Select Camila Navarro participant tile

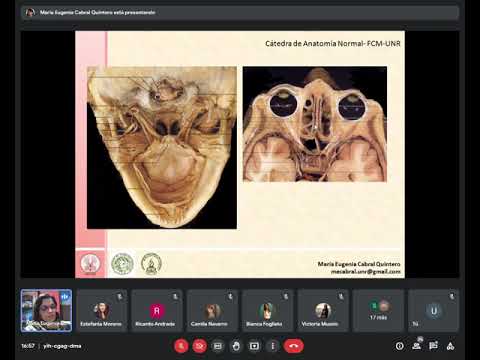point(212,310)
